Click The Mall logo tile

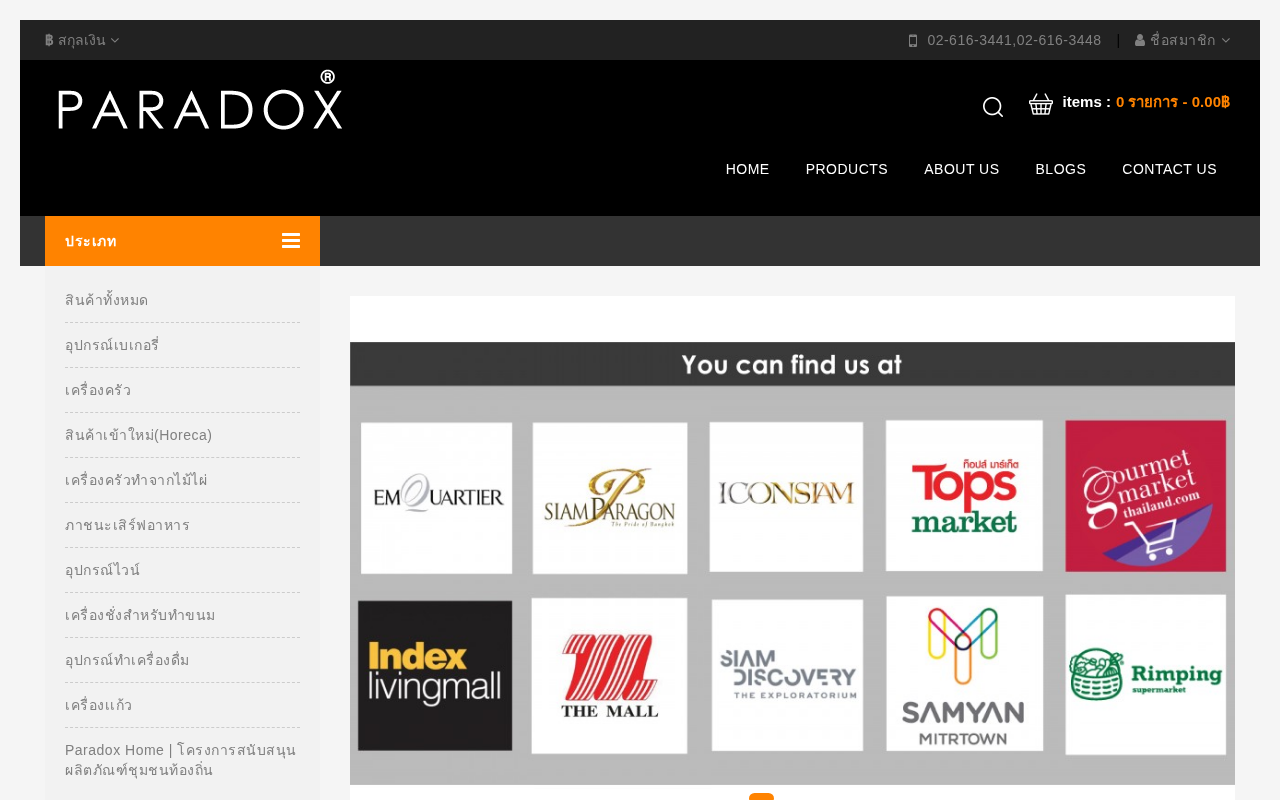(x=610, y=676)
